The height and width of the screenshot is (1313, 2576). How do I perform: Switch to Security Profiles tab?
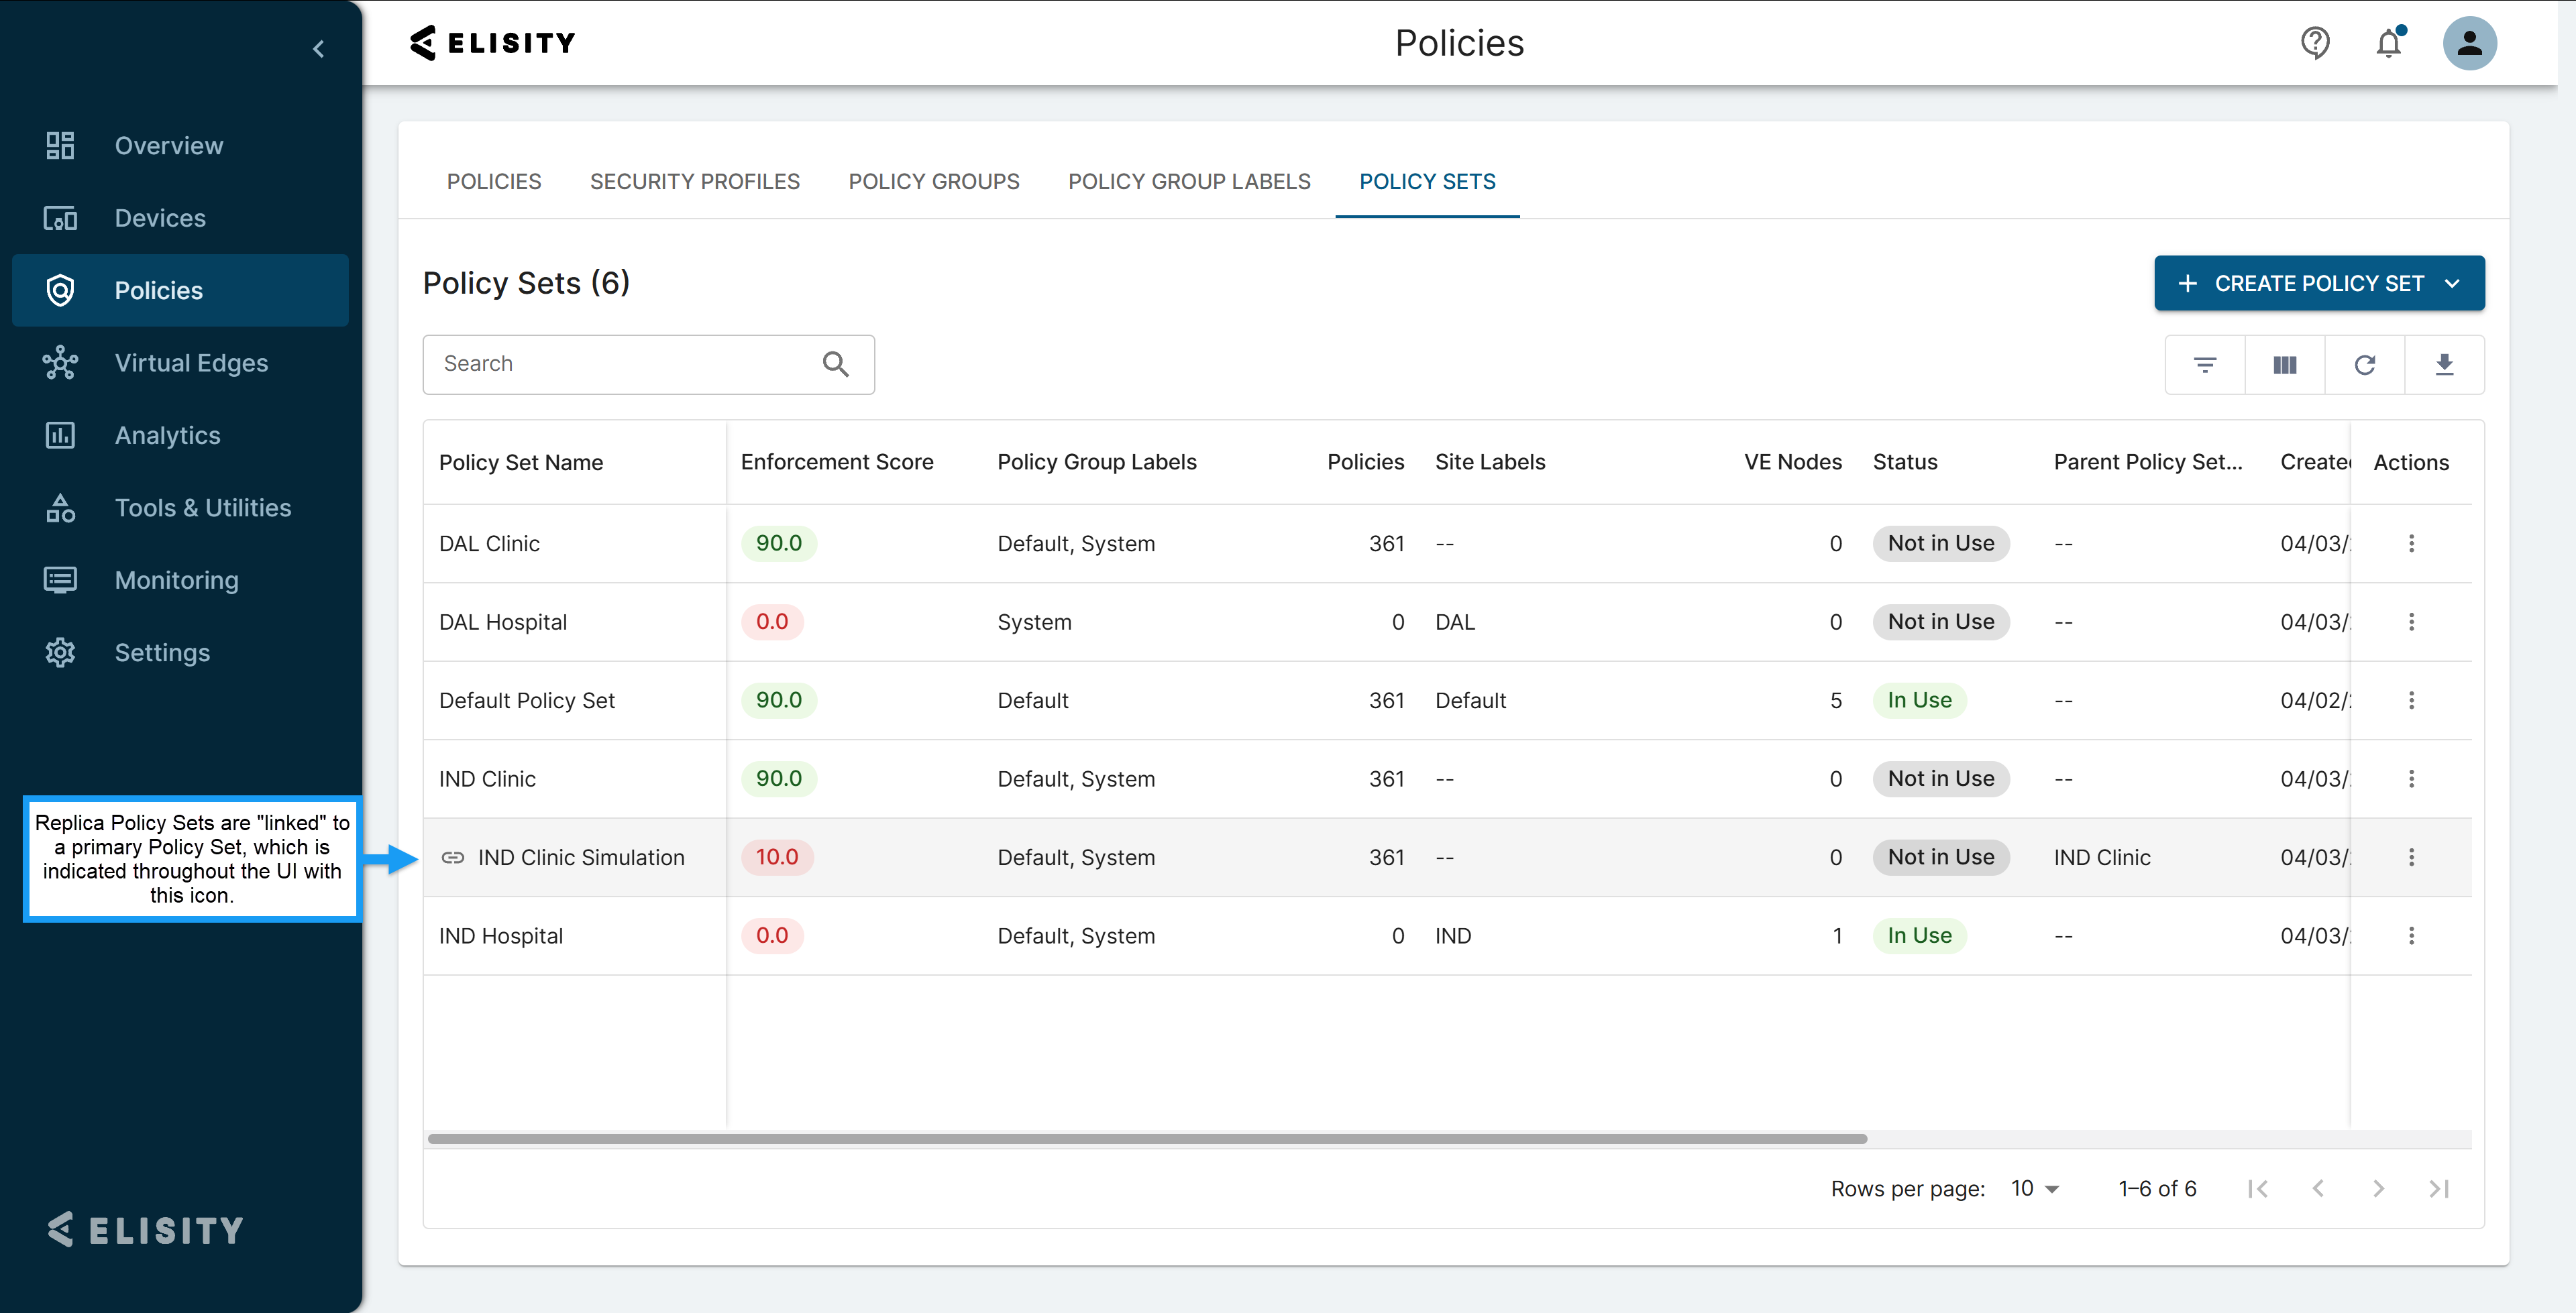[694, 182]
